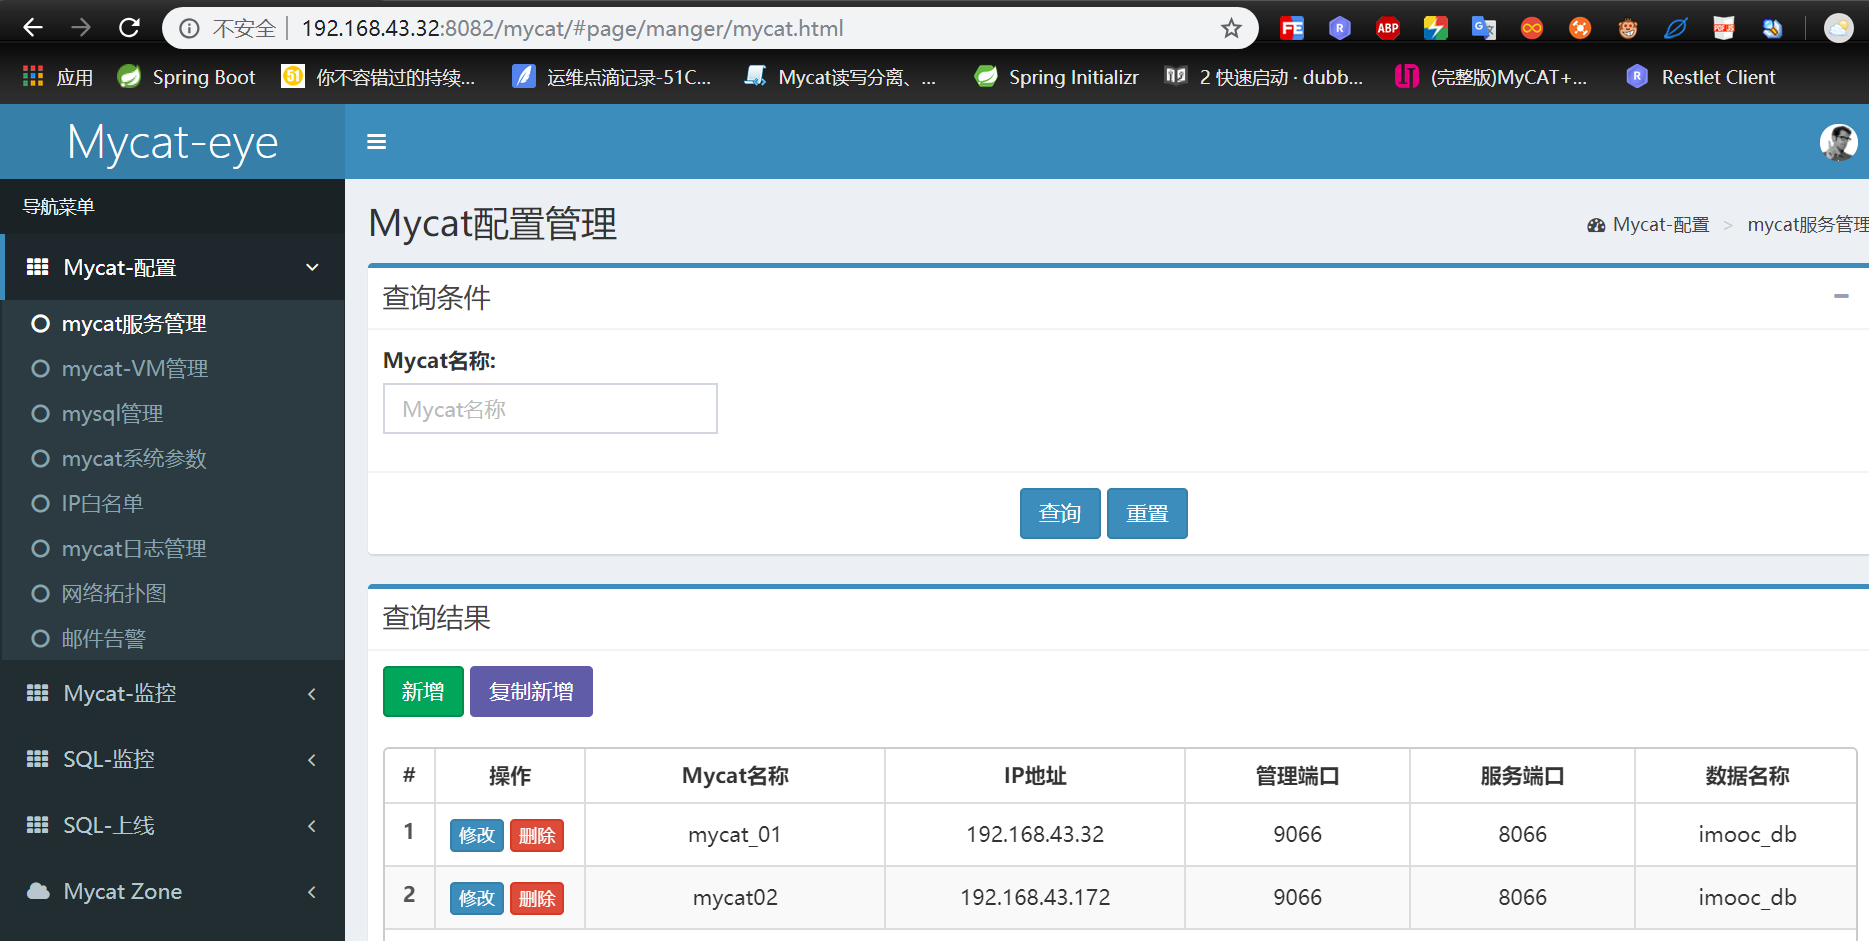
Task: Click IP cell 192.168.43.172
Action: click(x=1035, y=897)
